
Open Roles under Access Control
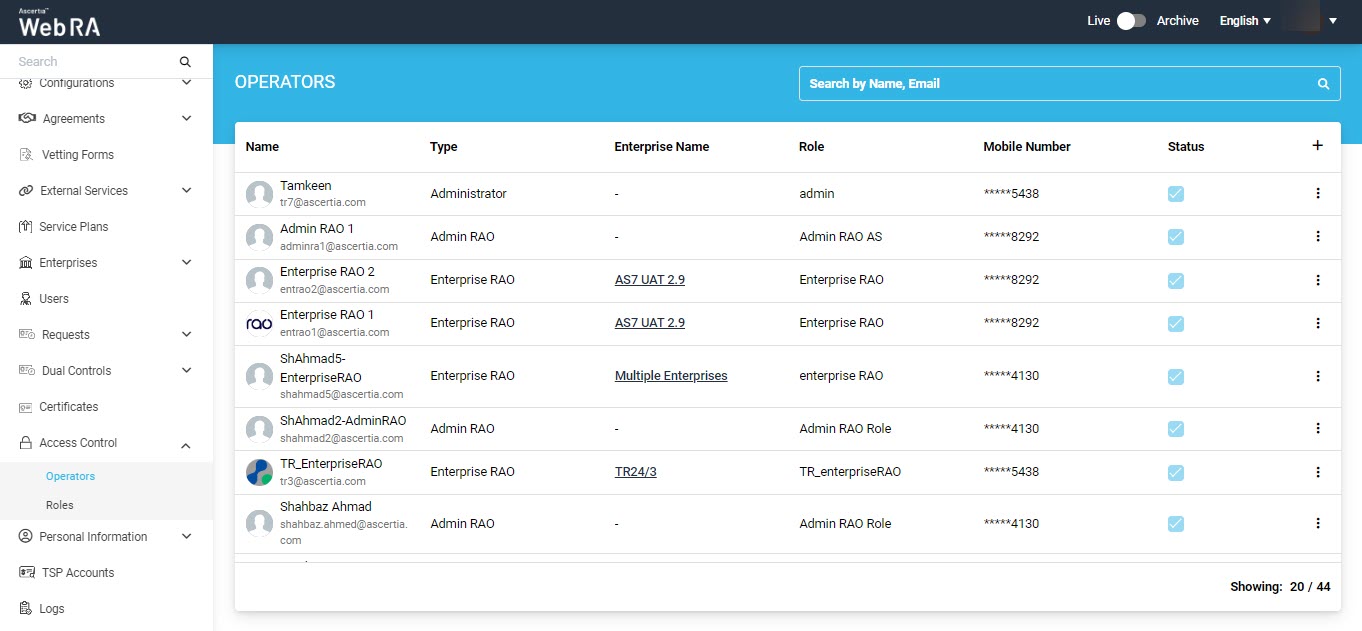click(60, 505)
